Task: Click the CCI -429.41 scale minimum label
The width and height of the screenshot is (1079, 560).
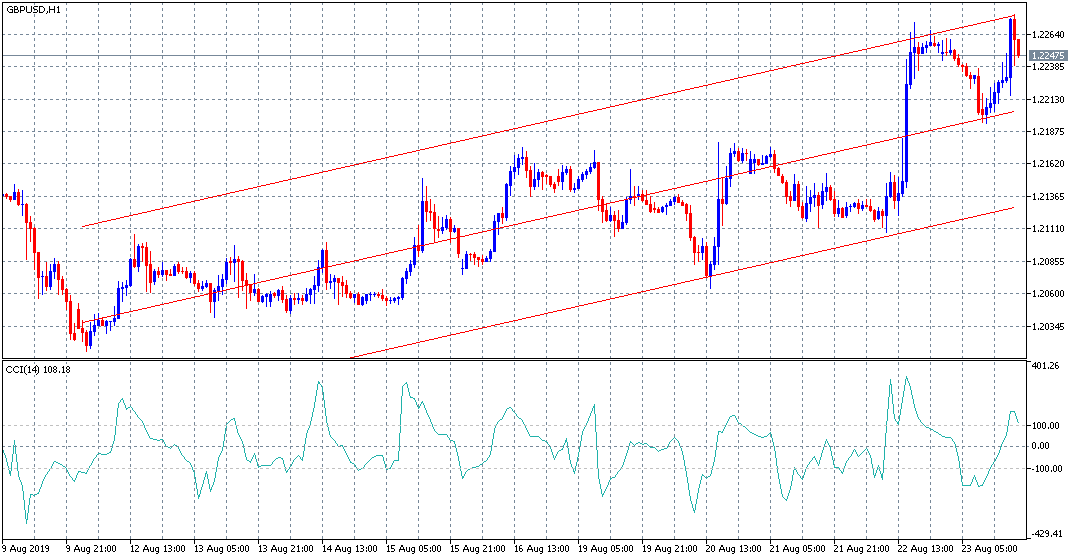Action: point(1047,534)
